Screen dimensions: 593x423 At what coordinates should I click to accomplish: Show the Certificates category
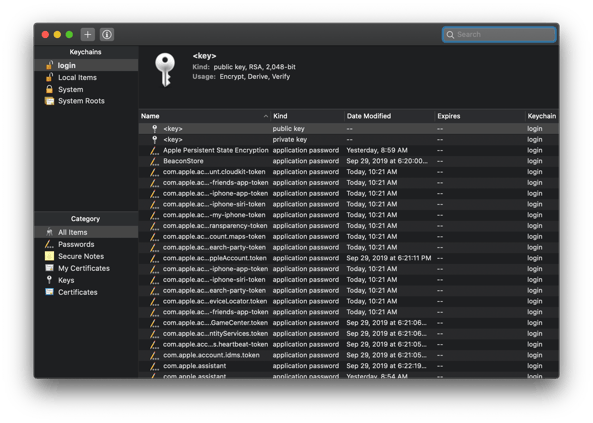[x=86, y=292]
